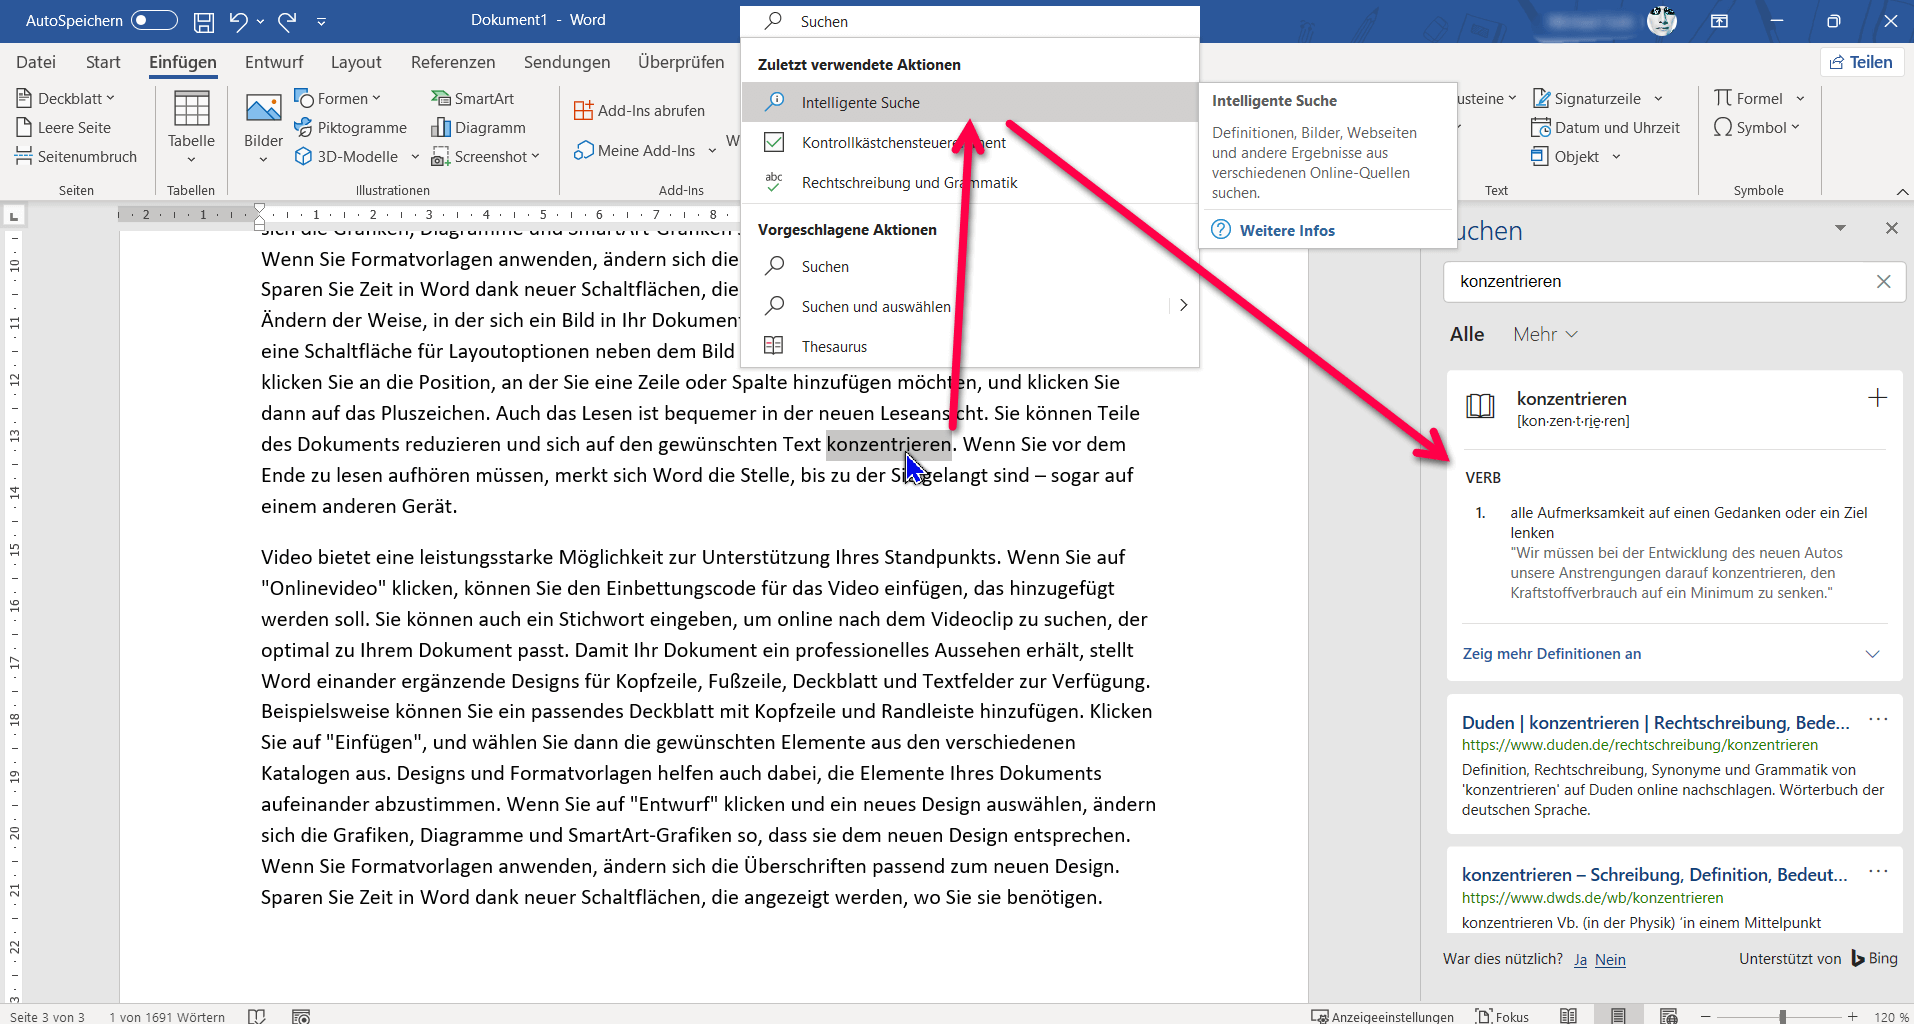Image resolution: width=1914 pixels, height=1024 pixels.
Task: Click the Redo arrow icon
Action: [x=288, y=21]
